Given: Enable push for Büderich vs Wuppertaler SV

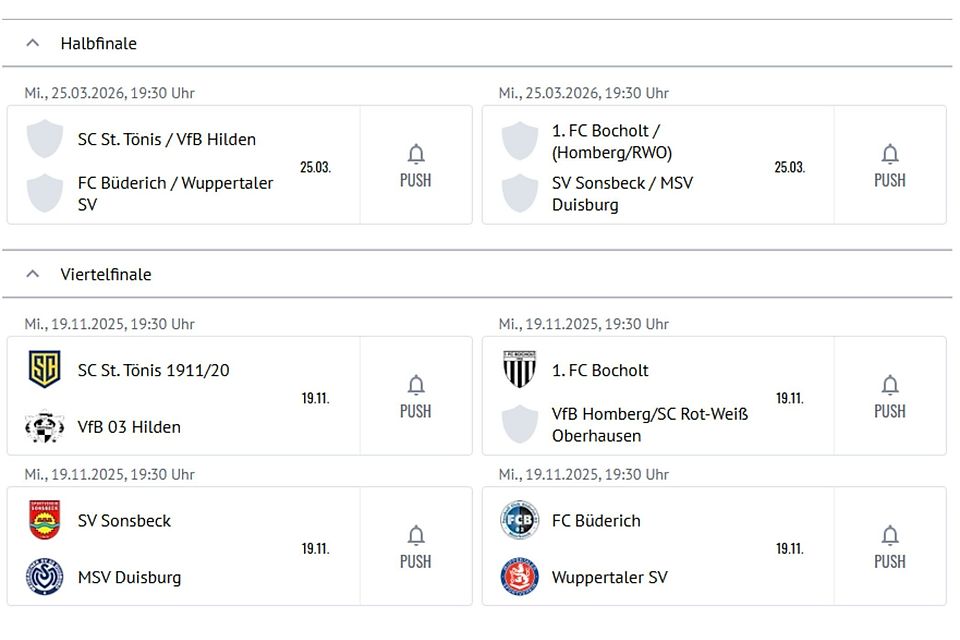Looking at the screenshot, I should click(x=890, y=546).
